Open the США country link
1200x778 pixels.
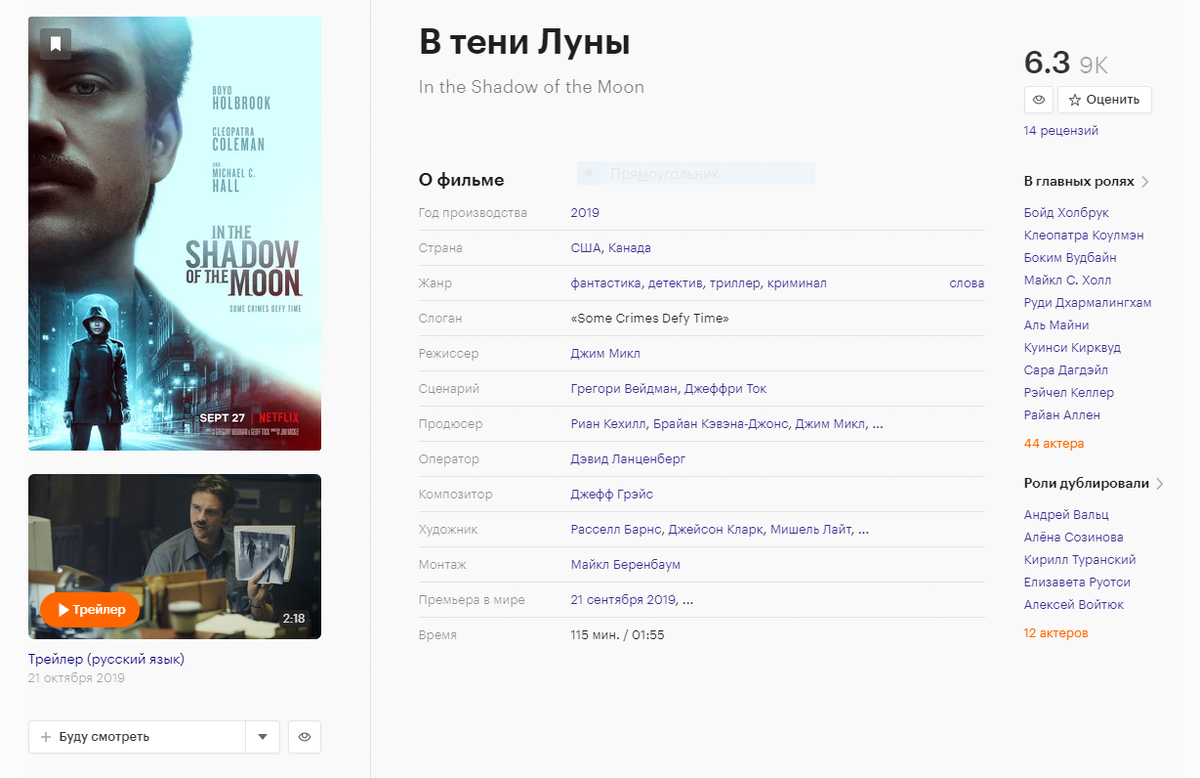586,248
